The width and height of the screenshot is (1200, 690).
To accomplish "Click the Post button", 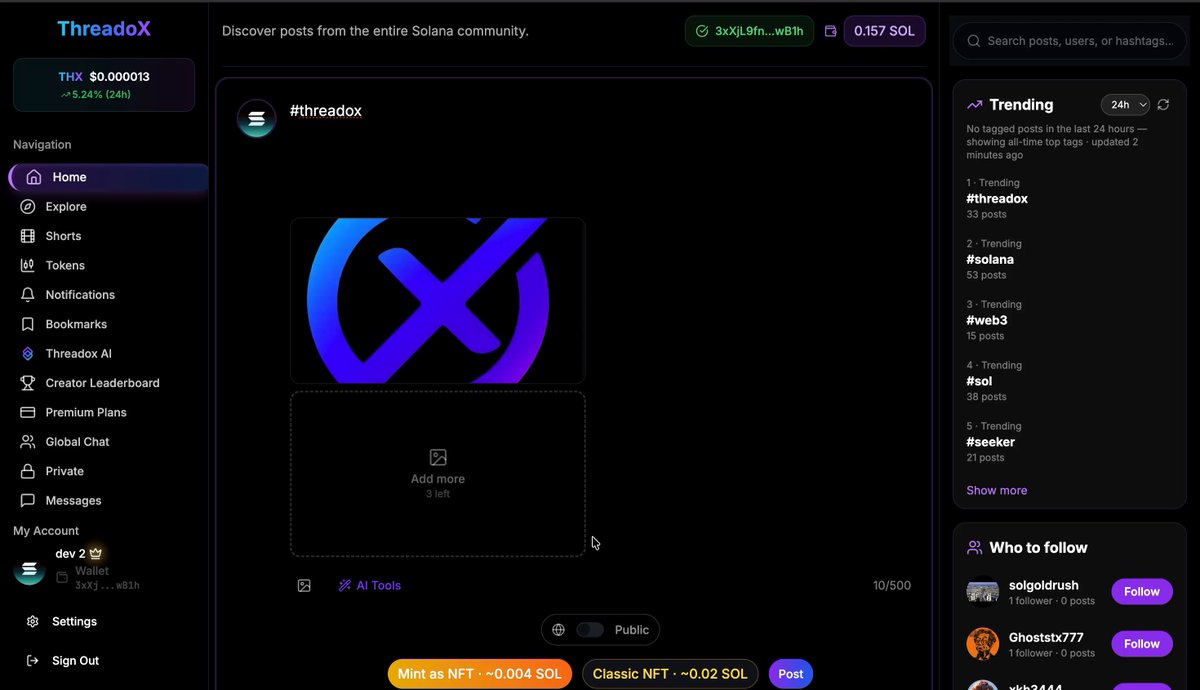I will [x=791, y=674].
